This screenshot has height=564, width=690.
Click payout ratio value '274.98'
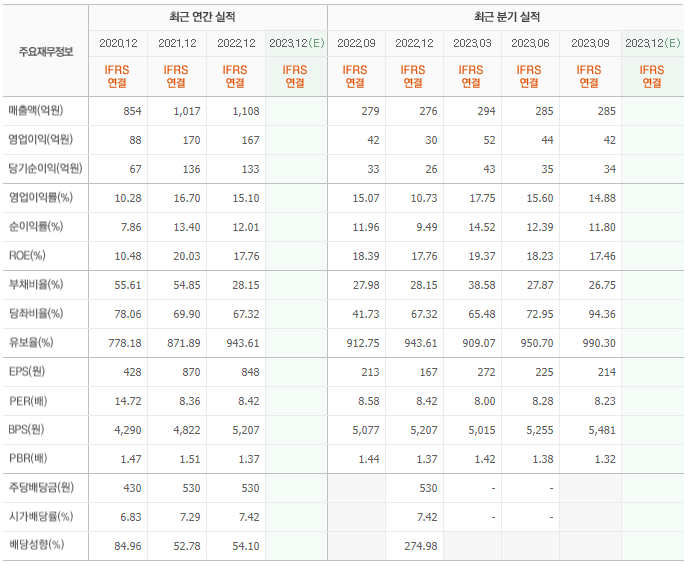pos(421,546)
